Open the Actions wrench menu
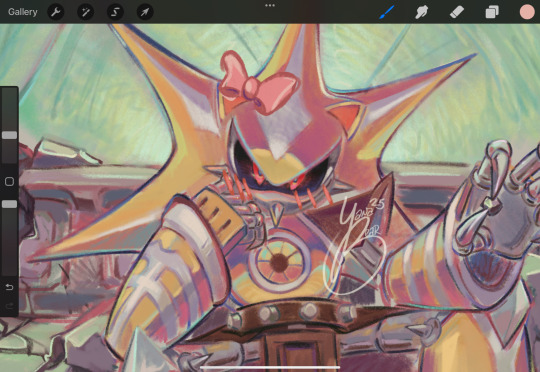The height and width of the screenshot is (372, 540). pyautogui.click(x=55, y=12)
